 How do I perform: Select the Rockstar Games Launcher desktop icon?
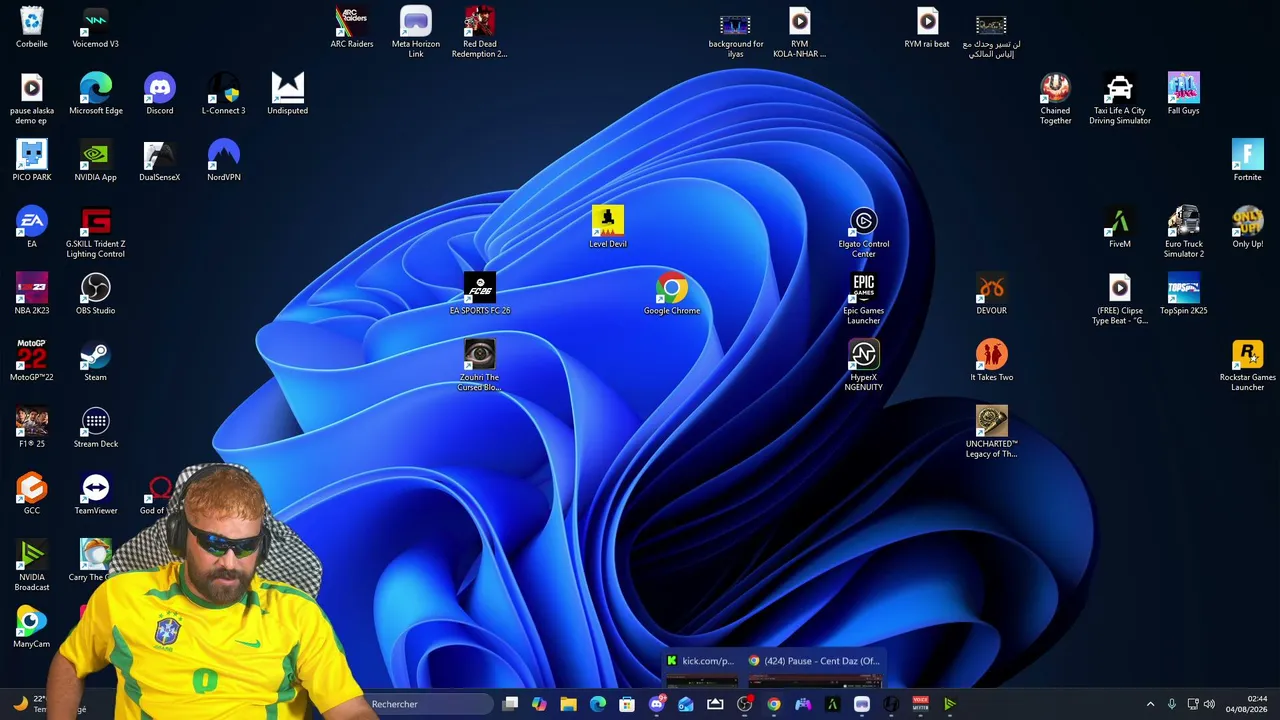point(1248,366)
